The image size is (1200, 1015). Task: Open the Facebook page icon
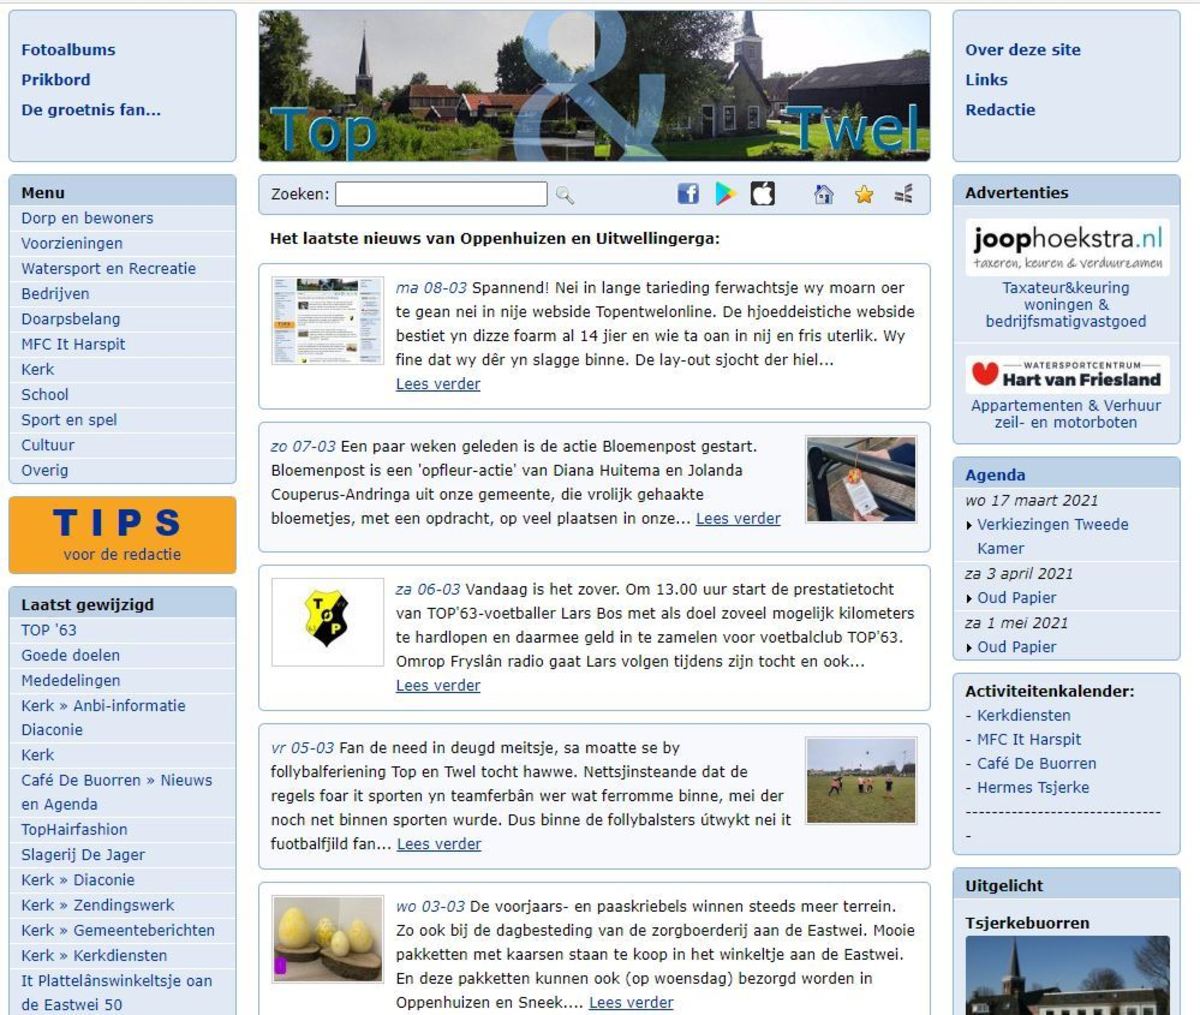(688, 194)
